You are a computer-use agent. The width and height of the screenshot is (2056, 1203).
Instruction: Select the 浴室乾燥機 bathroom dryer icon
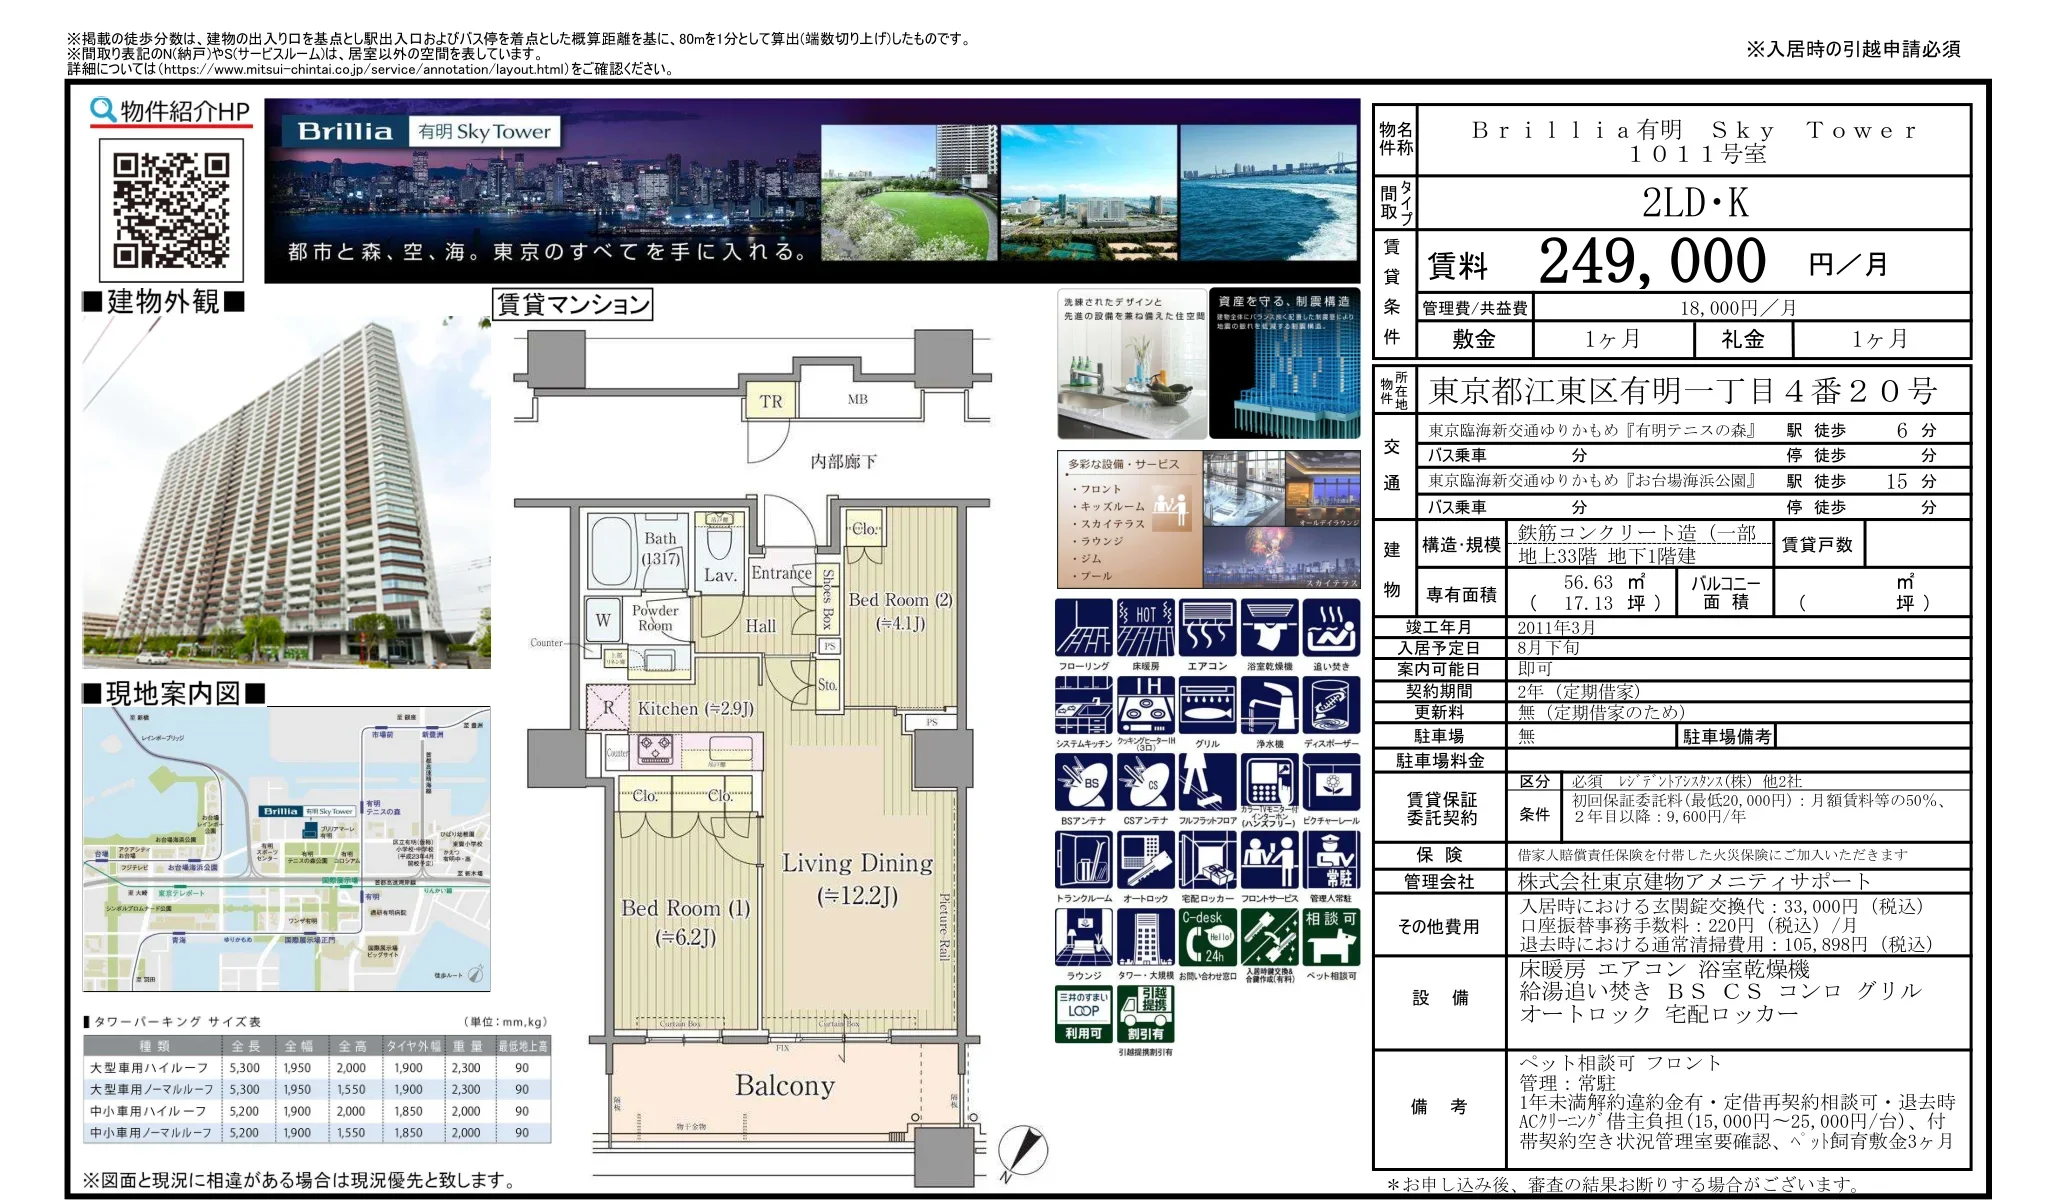1270,628
